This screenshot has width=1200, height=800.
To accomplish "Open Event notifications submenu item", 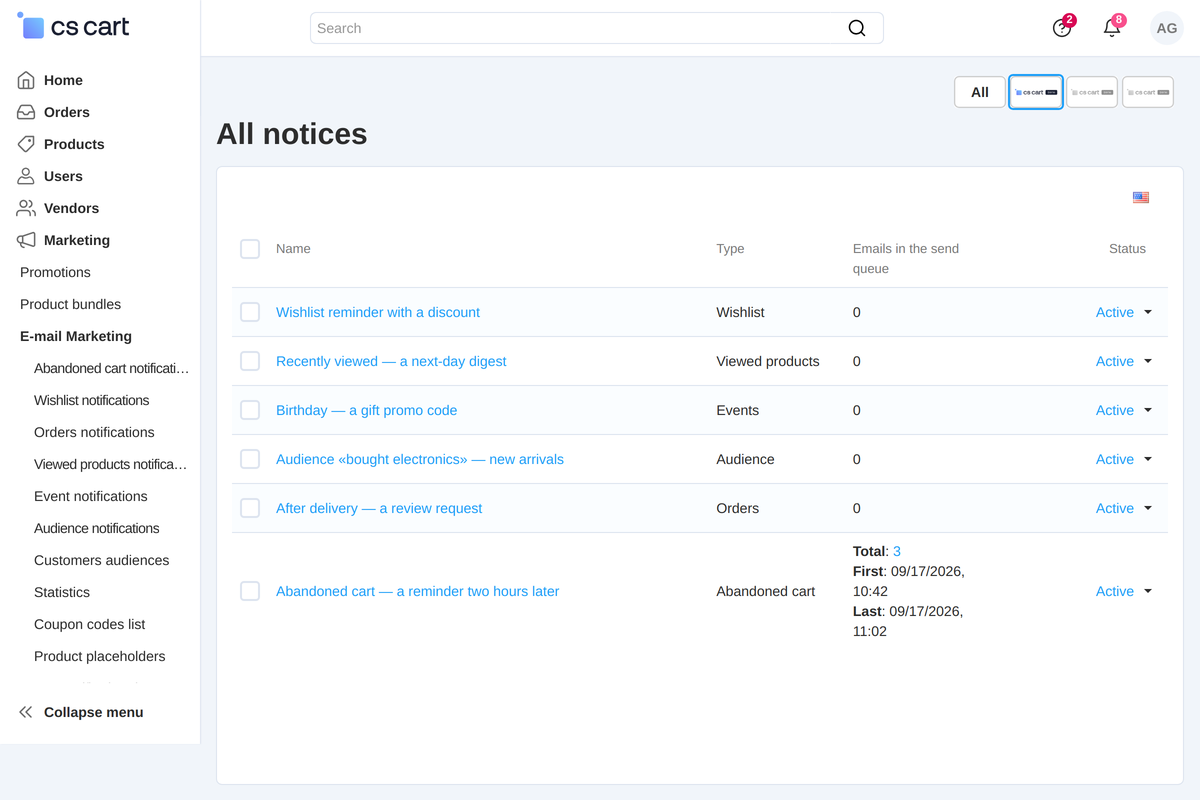I will (90, 496).
